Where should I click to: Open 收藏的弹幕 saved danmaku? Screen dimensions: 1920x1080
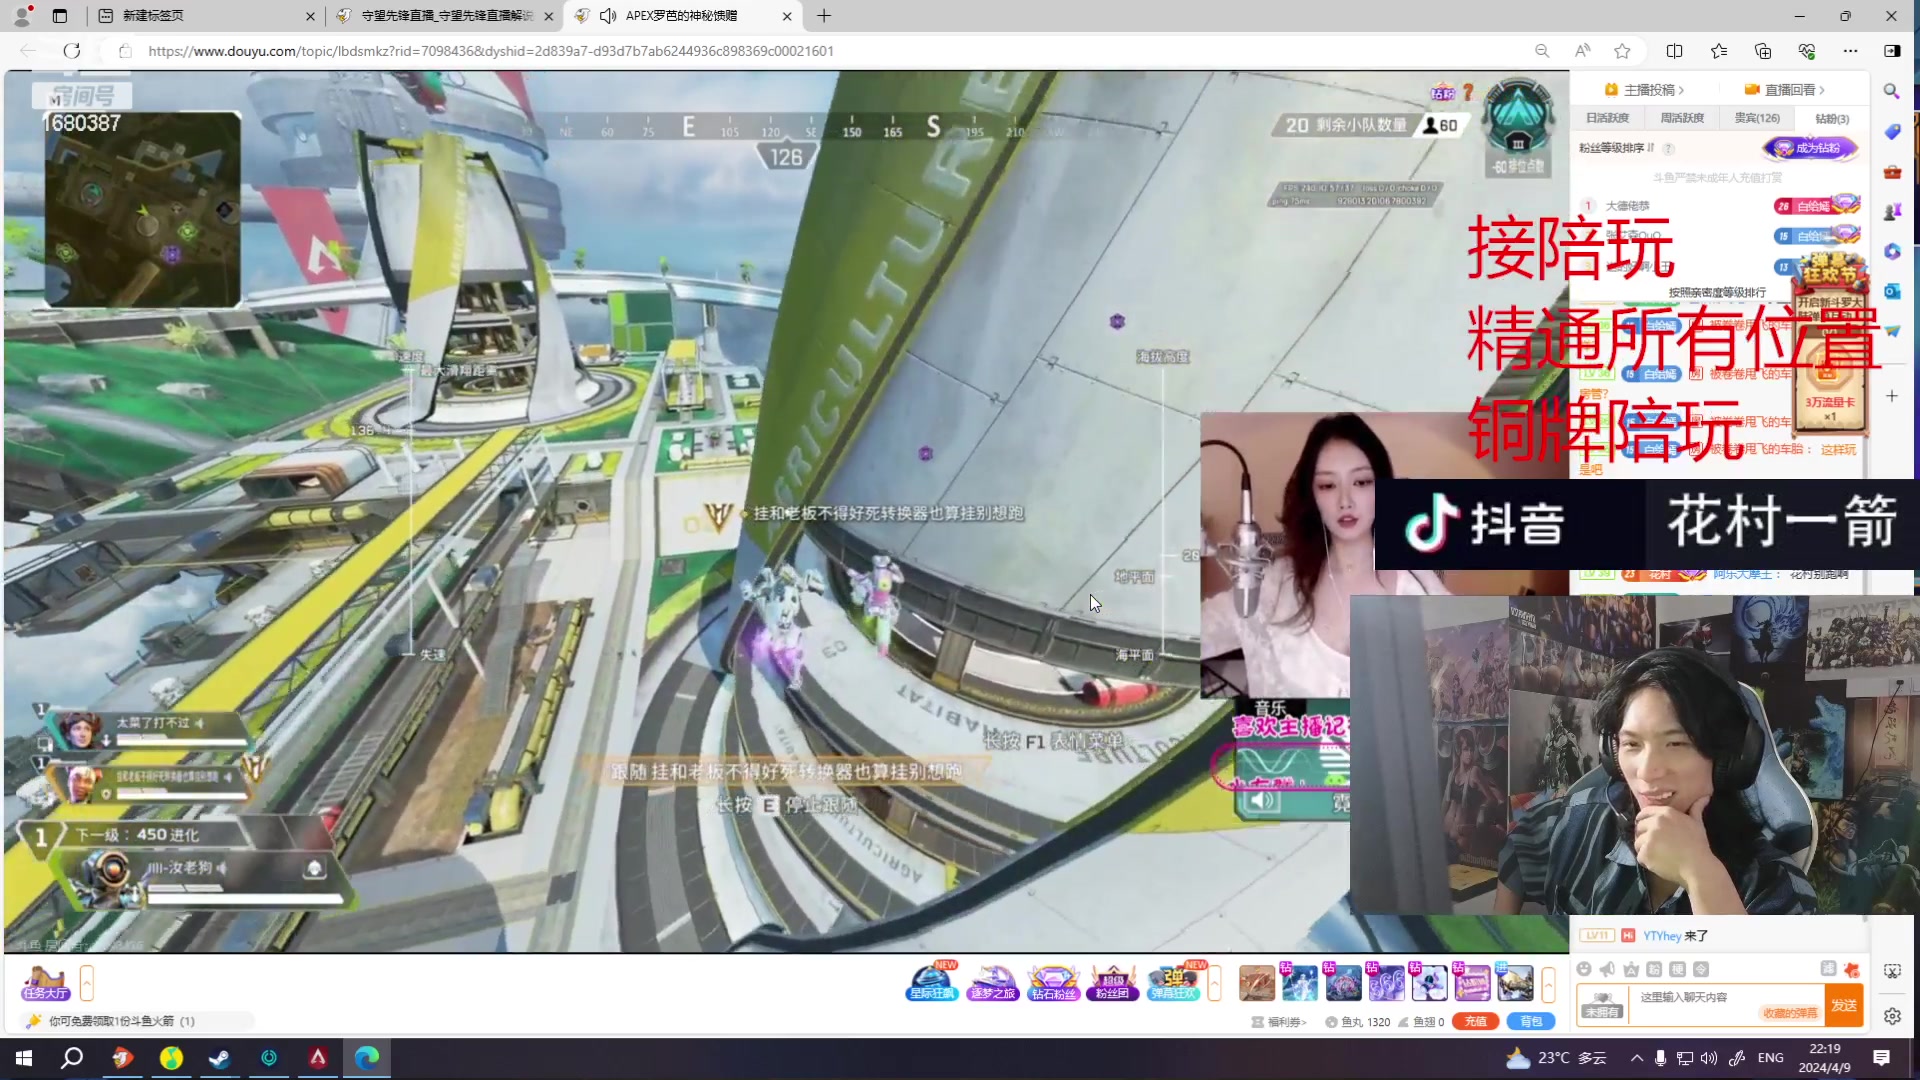(x=1789, y=1013)
